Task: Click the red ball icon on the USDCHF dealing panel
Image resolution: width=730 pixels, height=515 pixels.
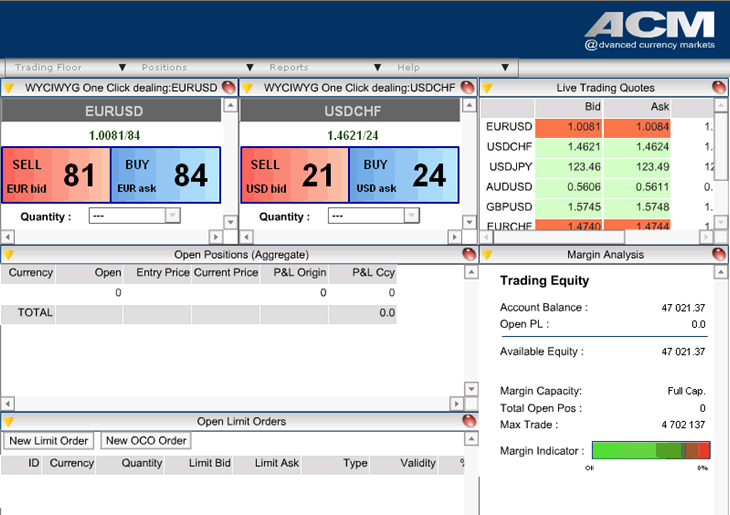Action: [467, 87]
